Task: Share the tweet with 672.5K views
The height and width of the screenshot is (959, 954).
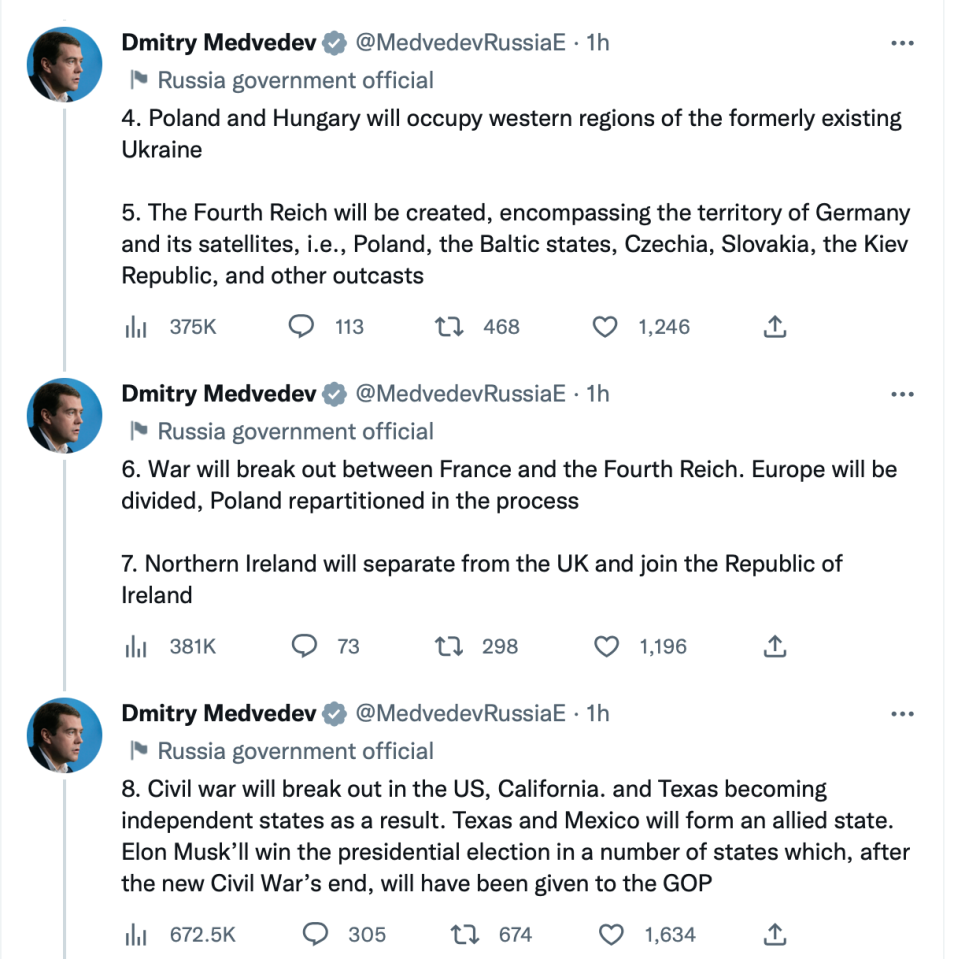Action: coord(775,935)
